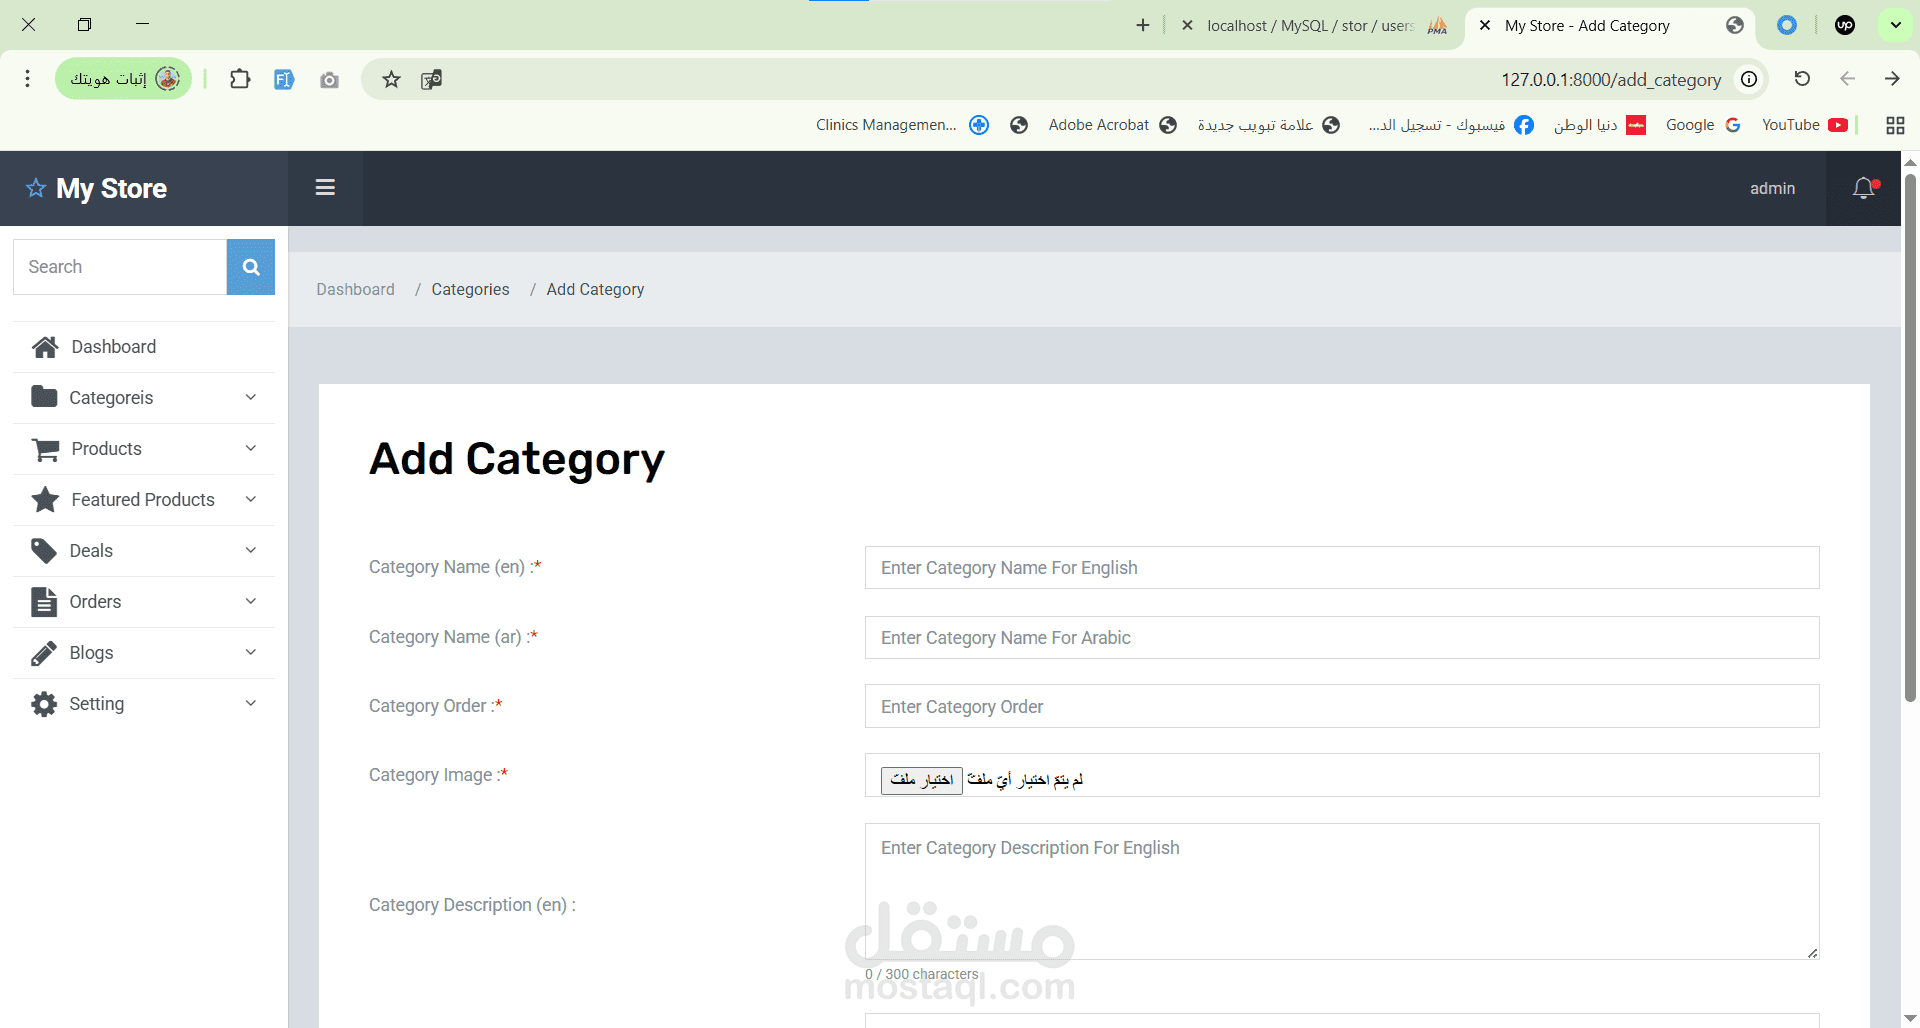Open the browser extensions puzzle icon
The height and width of the screenshot is (1028, 1920).
(x=240, y=79)
